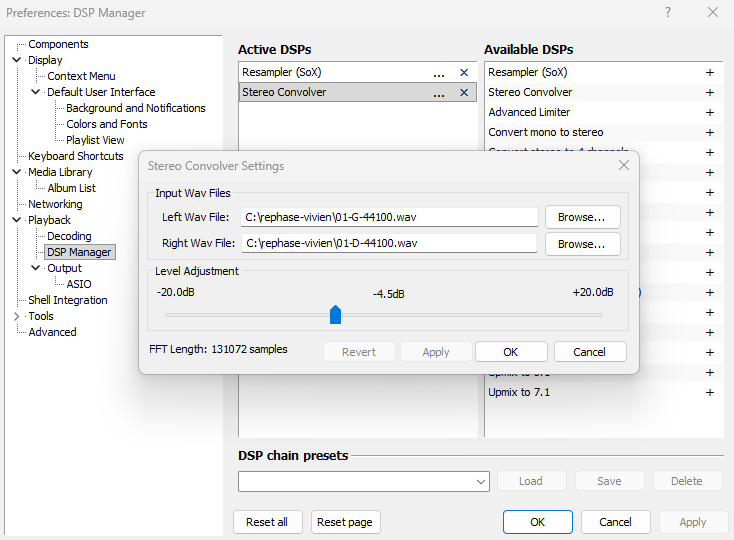Open Shell Integration preferences page
Screen dimensions: 734x540
coord(68,300)
